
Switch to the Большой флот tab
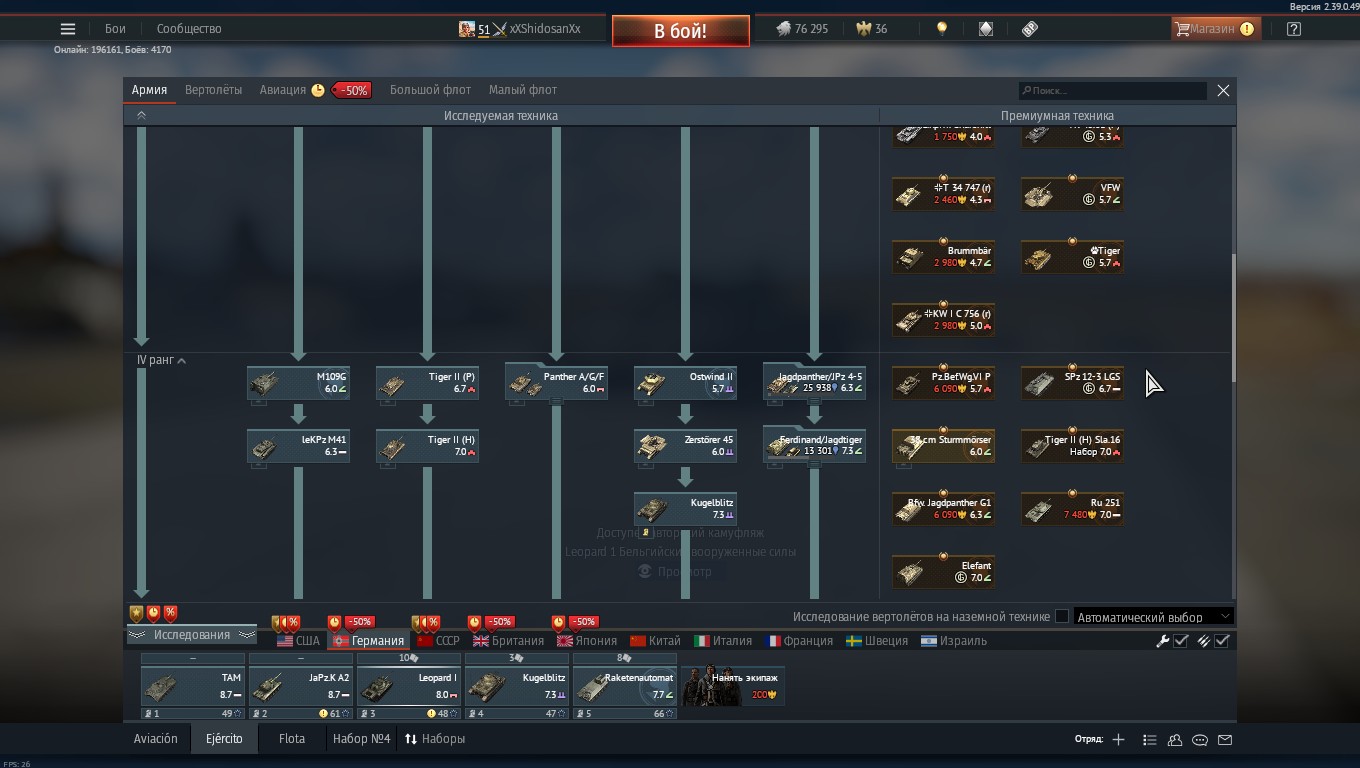point(430,90)
